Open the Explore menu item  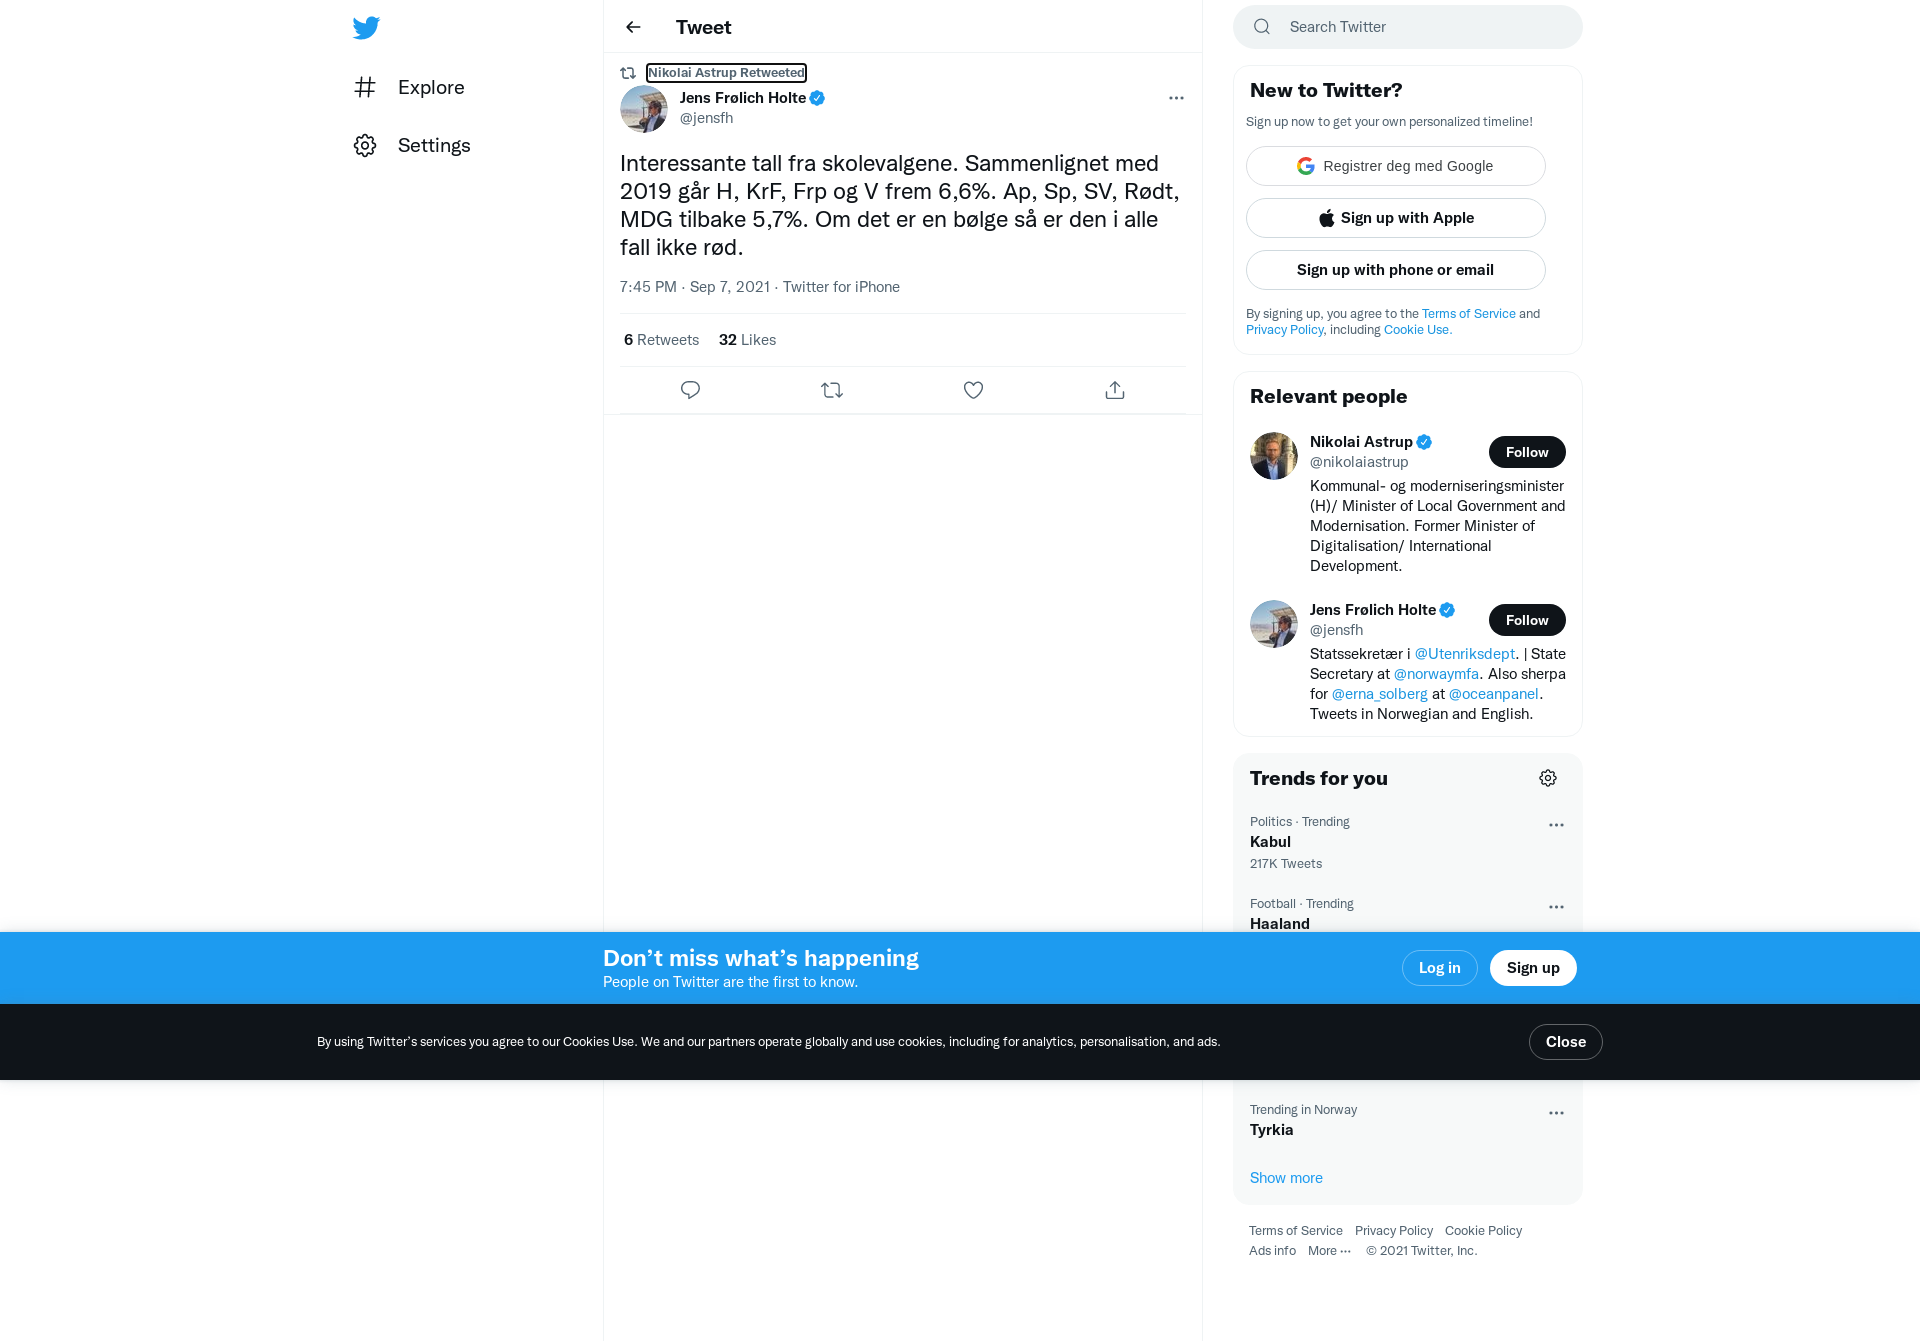coord(409,87)
